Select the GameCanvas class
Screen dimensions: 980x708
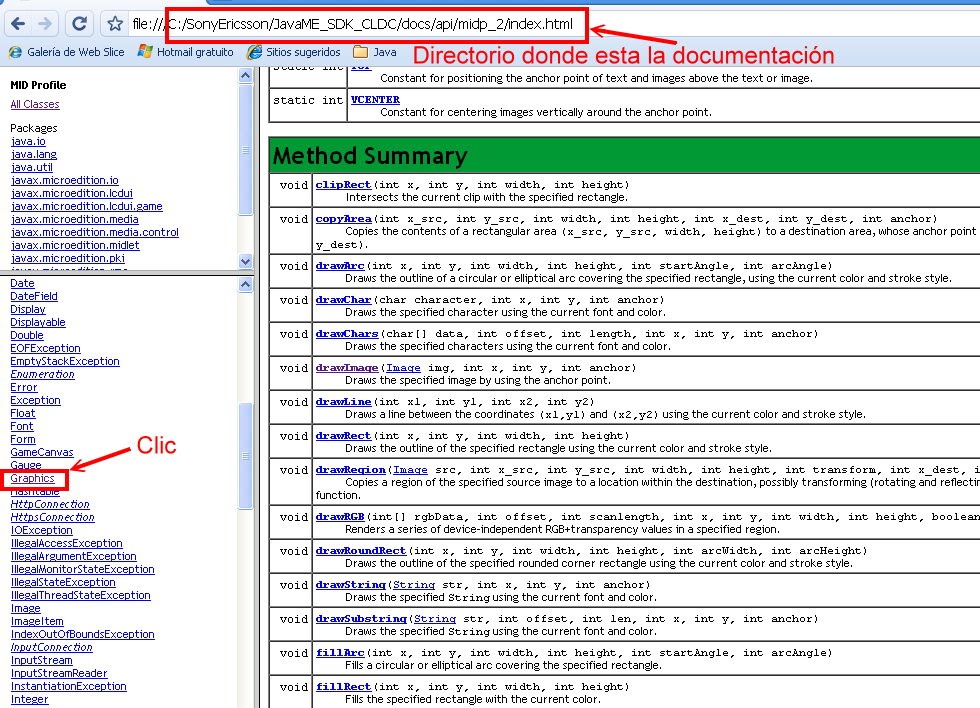point(41,452)
